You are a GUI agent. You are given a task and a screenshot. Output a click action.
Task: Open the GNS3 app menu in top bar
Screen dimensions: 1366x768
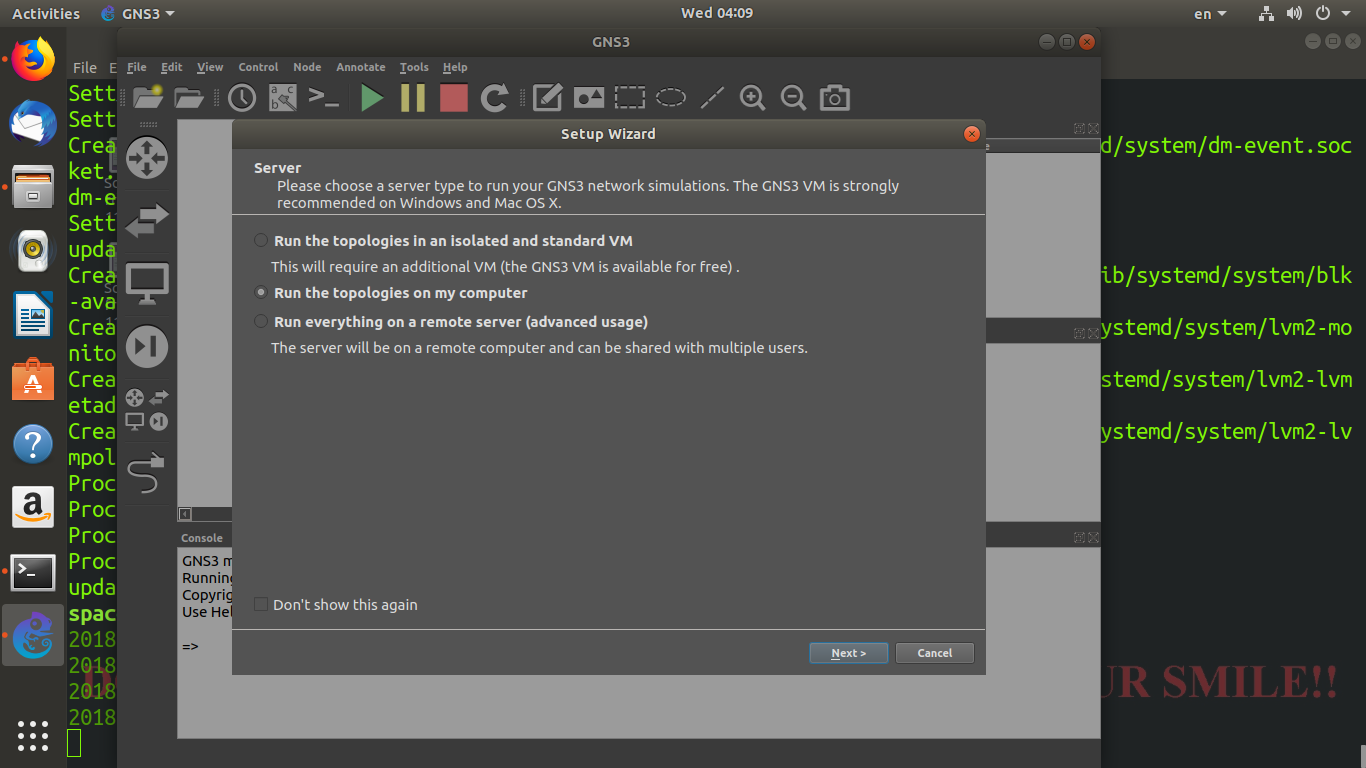tap(138, 13)
